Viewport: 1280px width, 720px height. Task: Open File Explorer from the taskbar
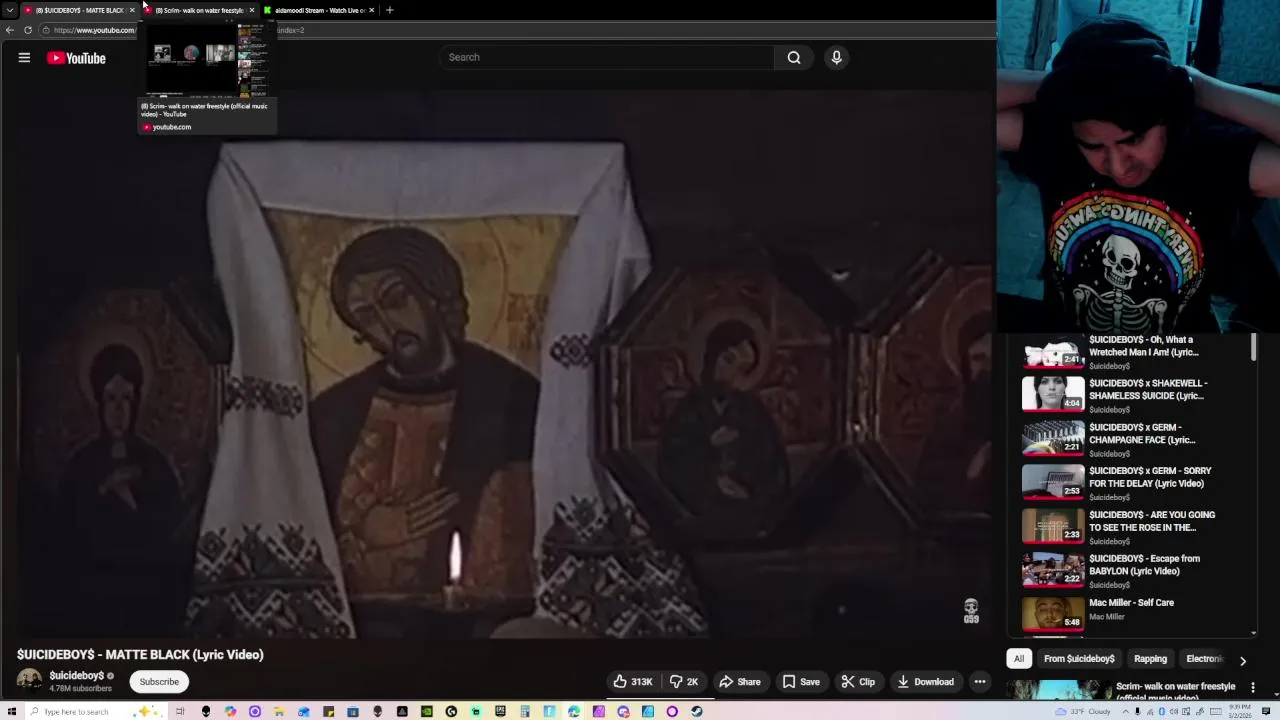(x=279, y=711)
